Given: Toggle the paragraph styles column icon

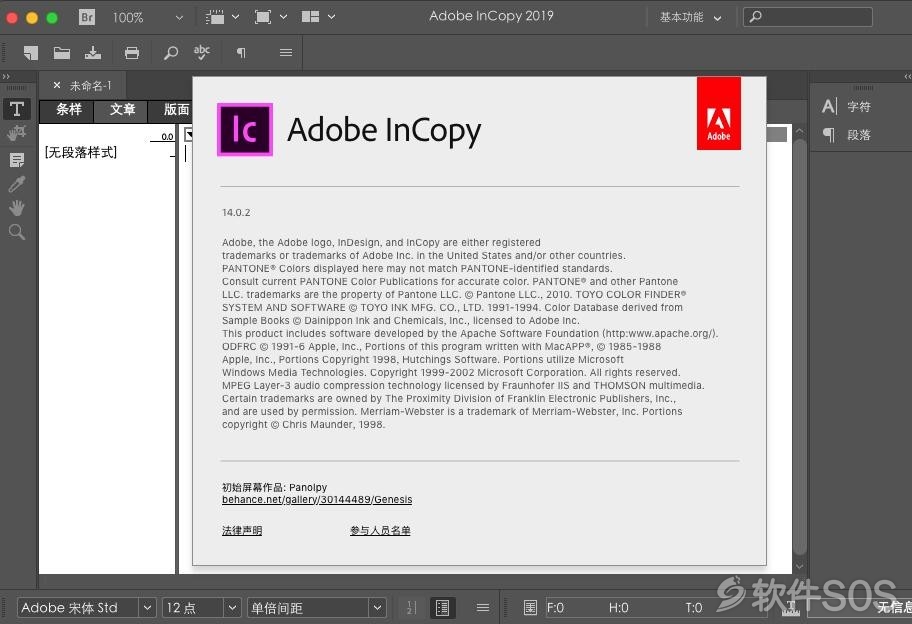Looking at the screenshot, I should [443, 608].
